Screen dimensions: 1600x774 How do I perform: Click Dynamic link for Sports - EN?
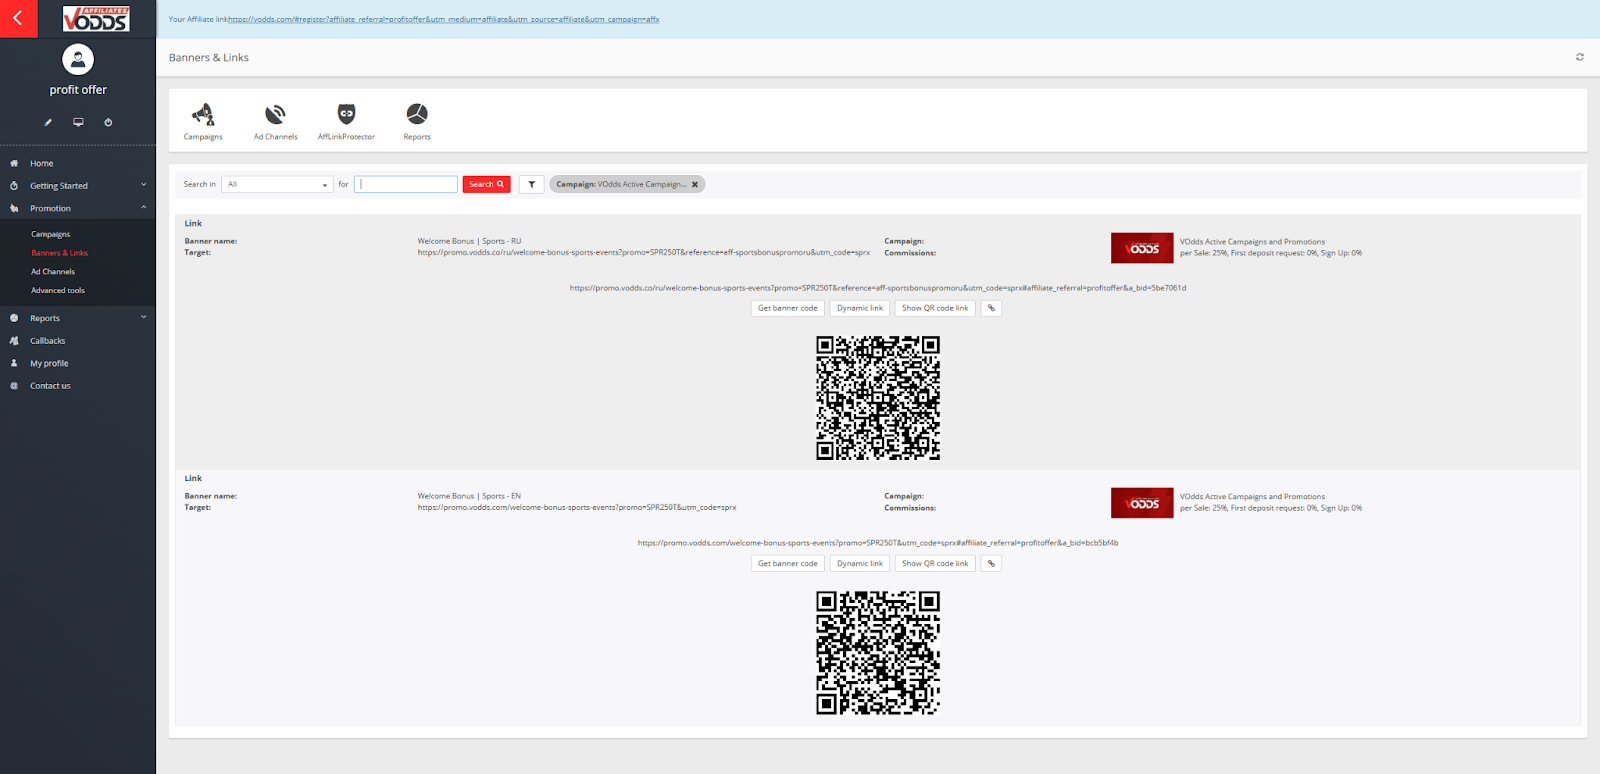(x=860, y=563)
